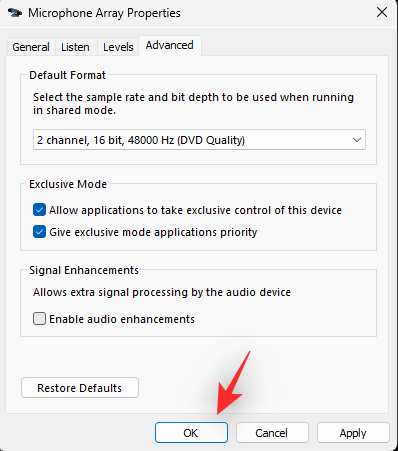Viewport: 398px width, 451px height.
Task: Uncheck Allow applications to take exclusive control
Action: click(x=39, y=210)
